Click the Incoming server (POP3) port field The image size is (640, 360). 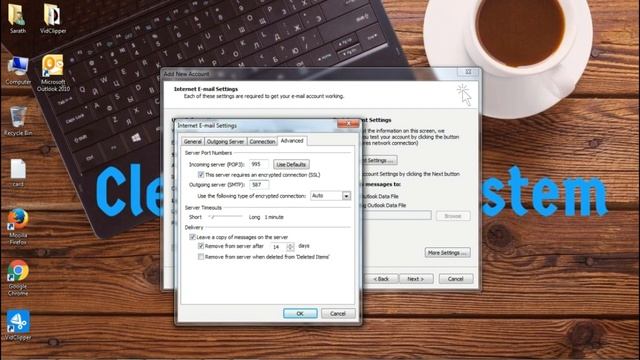(x=259, y=164)
